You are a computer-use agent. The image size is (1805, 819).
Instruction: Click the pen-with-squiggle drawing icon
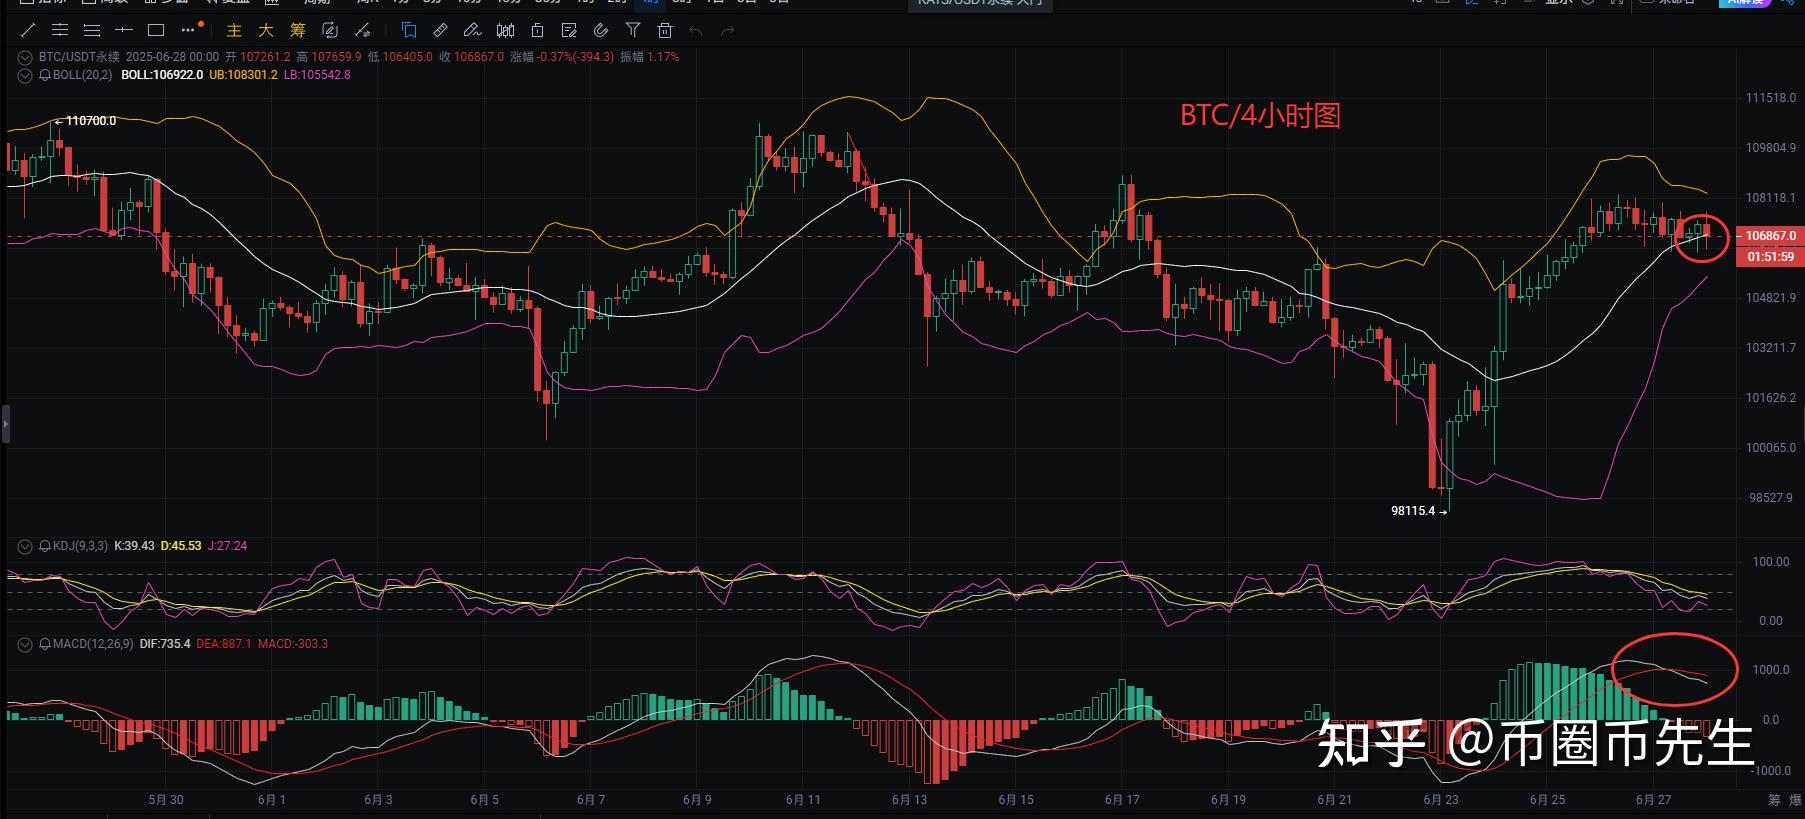click(x=472, y=30)
